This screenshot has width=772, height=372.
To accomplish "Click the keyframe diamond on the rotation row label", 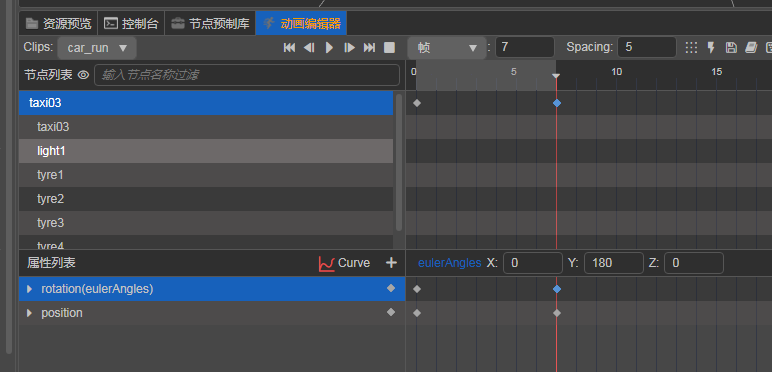I will click(391, 288).
